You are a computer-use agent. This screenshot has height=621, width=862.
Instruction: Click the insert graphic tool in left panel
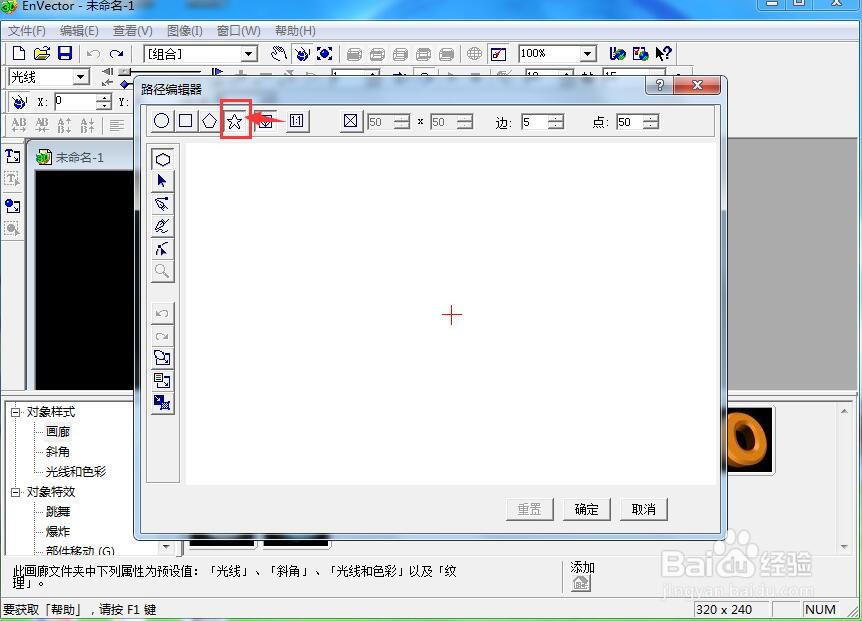click(x=13, y=206)
